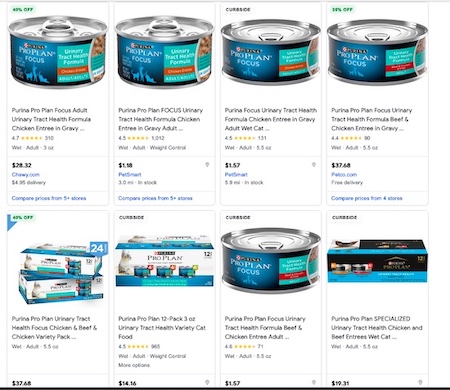Viewport: 450px width, 390px height.
Task: Open Purina Pro Plan Focus Adult 3 oz title
Action: (51, 119)
